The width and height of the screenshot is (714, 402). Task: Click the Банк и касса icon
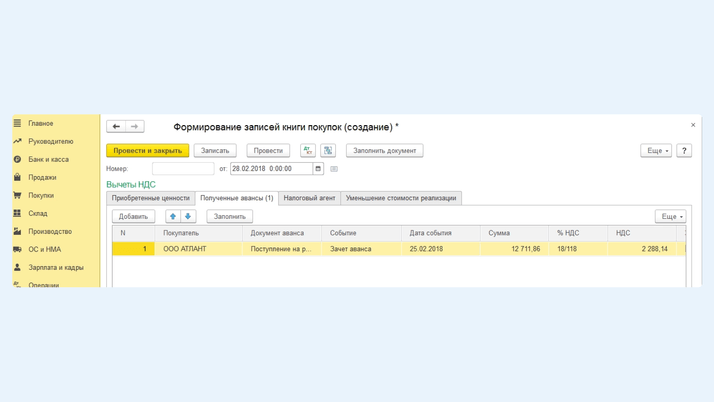click(17, 159)
